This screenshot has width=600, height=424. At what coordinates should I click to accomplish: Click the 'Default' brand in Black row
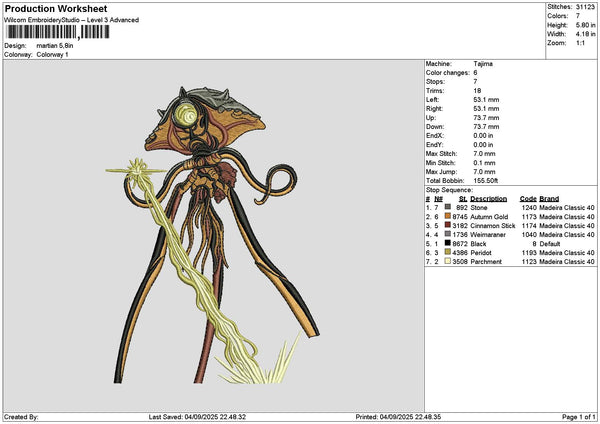click(x=550, y=243)
